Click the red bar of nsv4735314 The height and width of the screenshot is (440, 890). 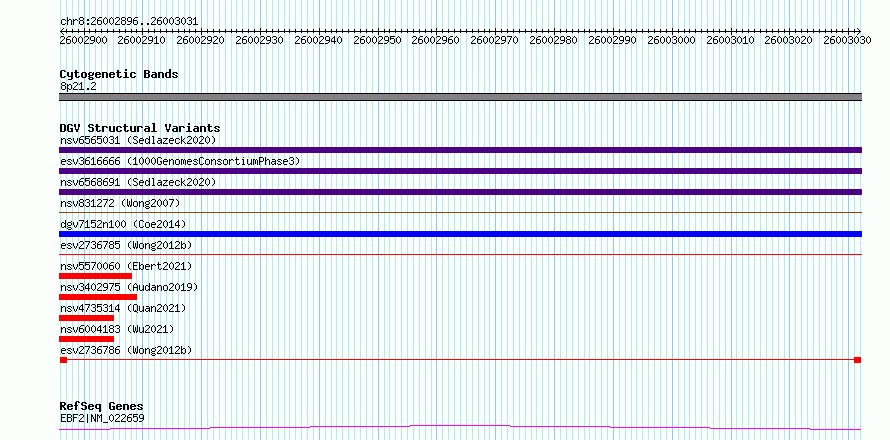pos(86,318)
